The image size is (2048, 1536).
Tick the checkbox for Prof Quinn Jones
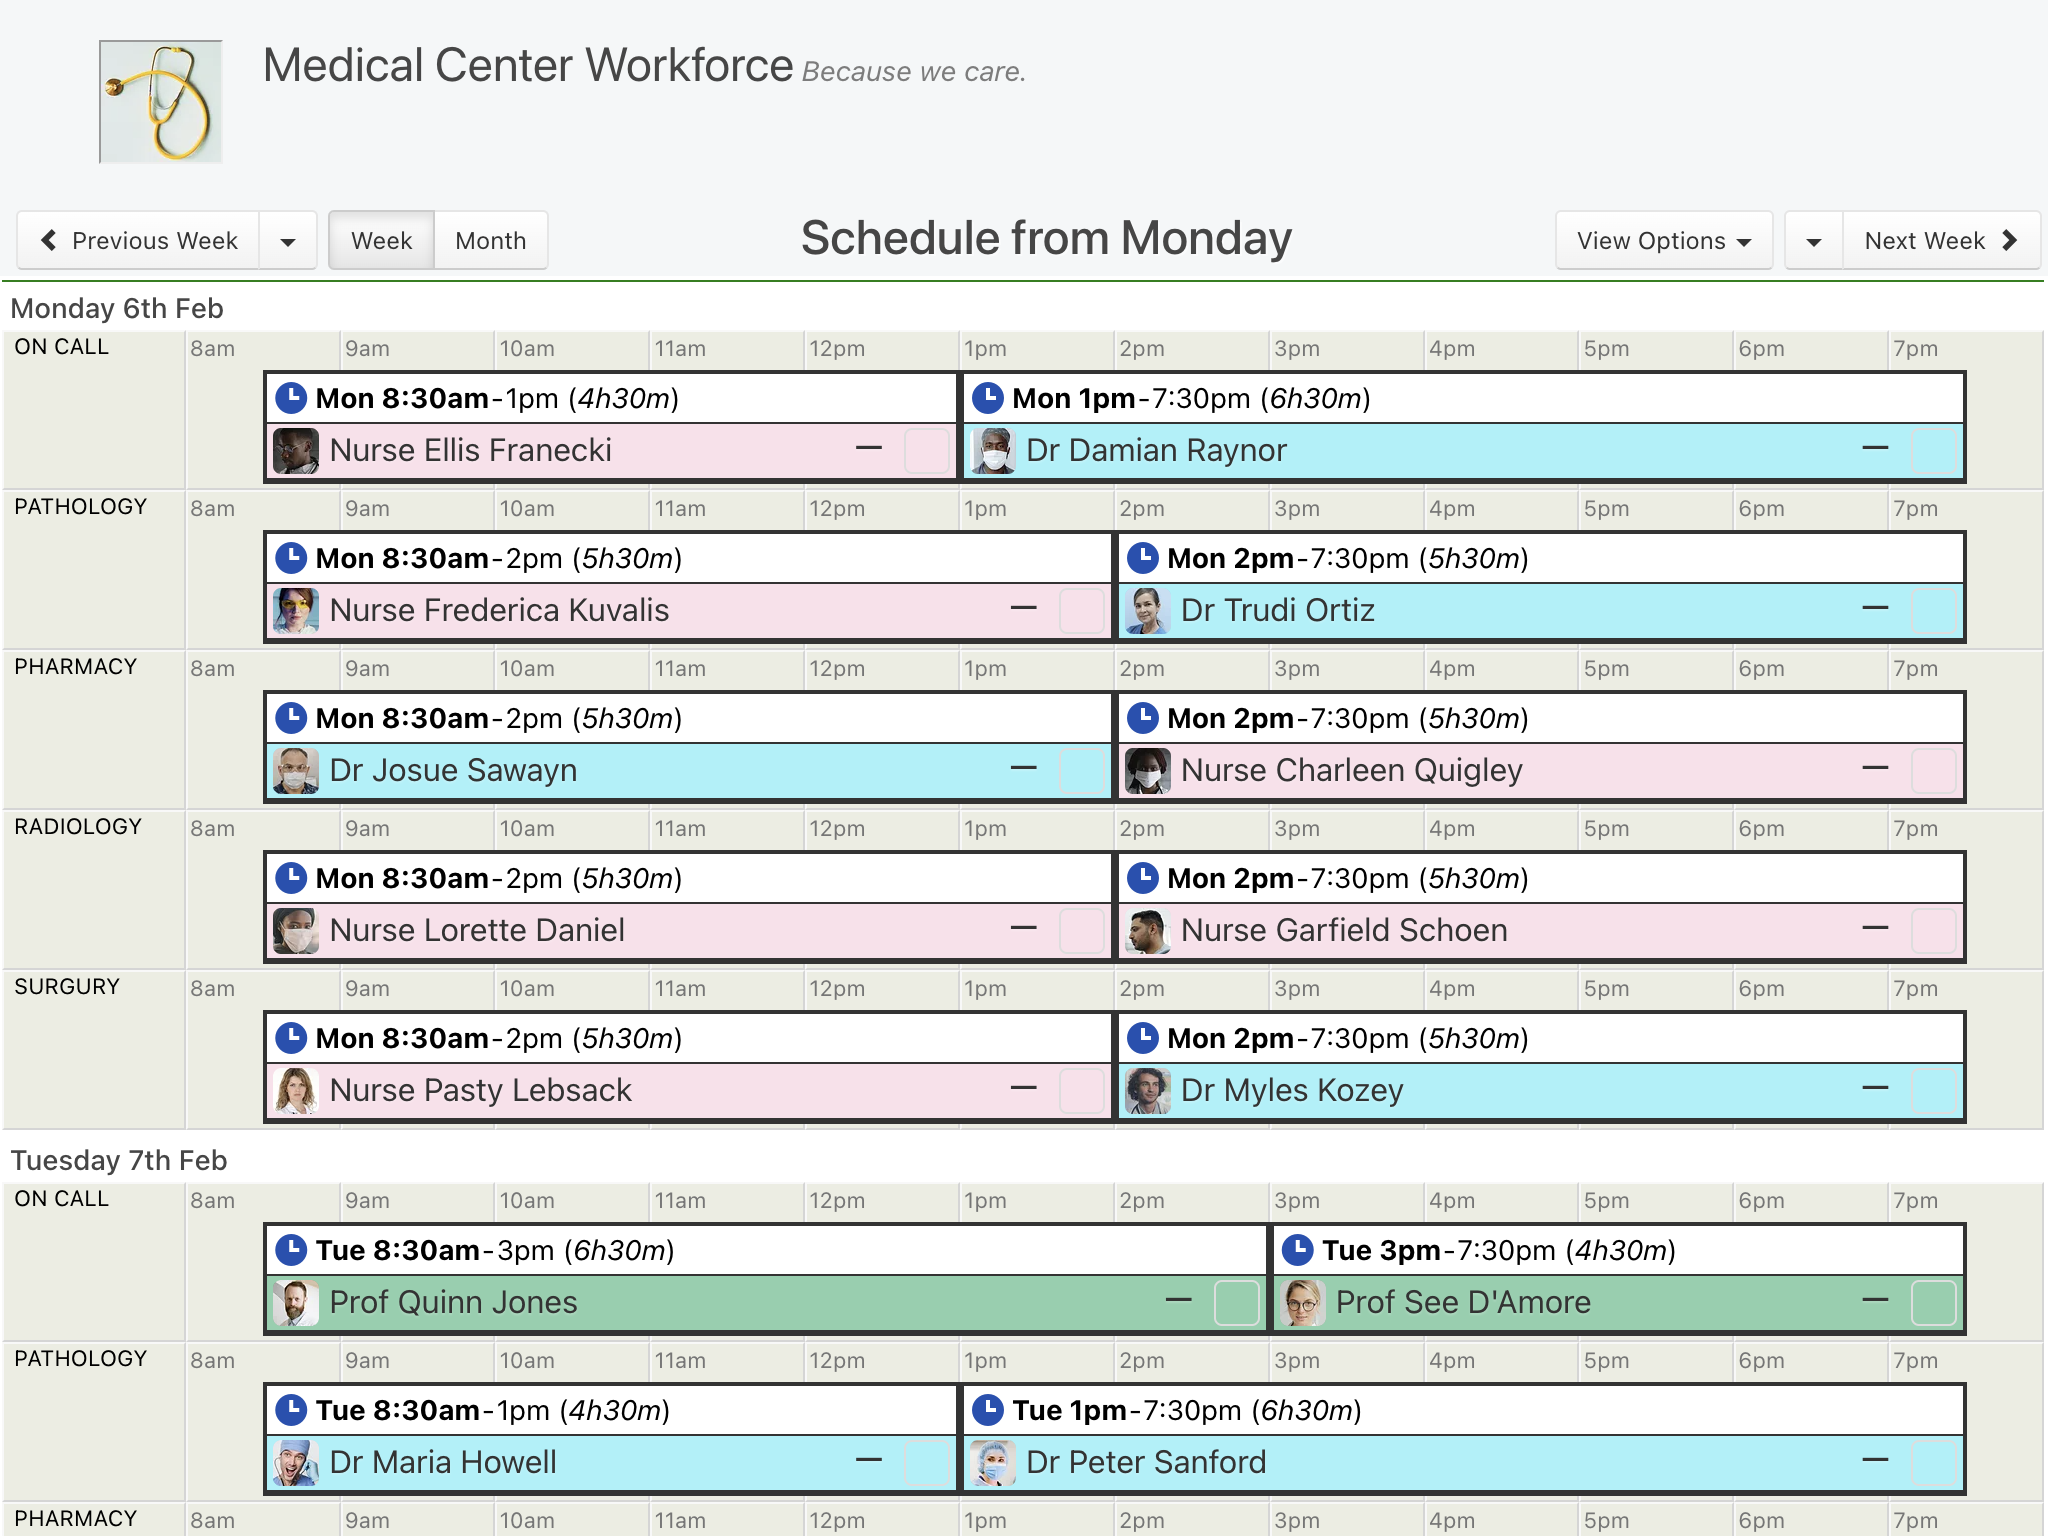[x=1236, y=1303]
